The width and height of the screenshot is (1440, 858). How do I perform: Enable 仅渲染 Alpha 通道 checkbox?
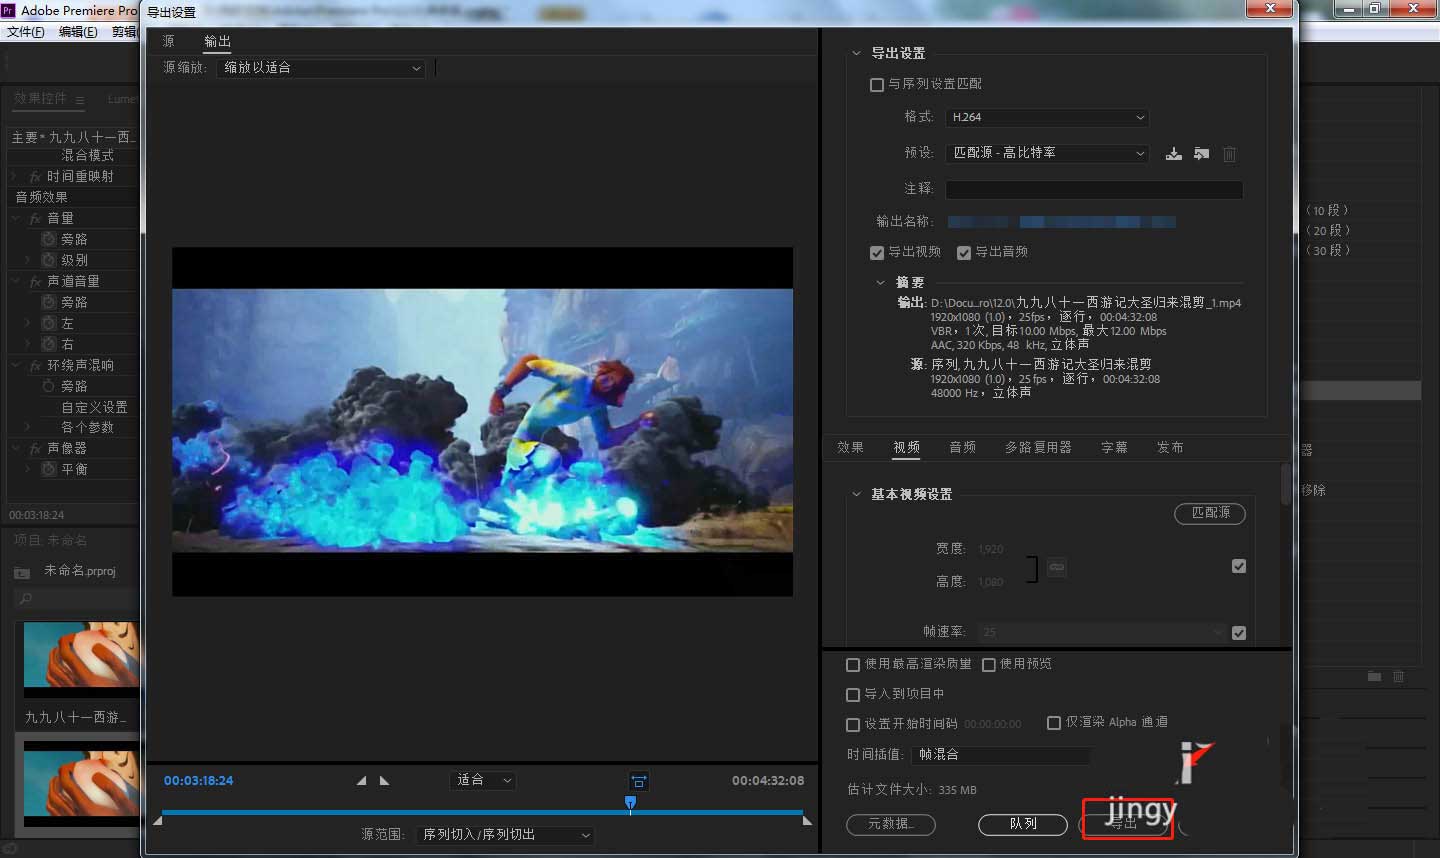[1054, 723]
